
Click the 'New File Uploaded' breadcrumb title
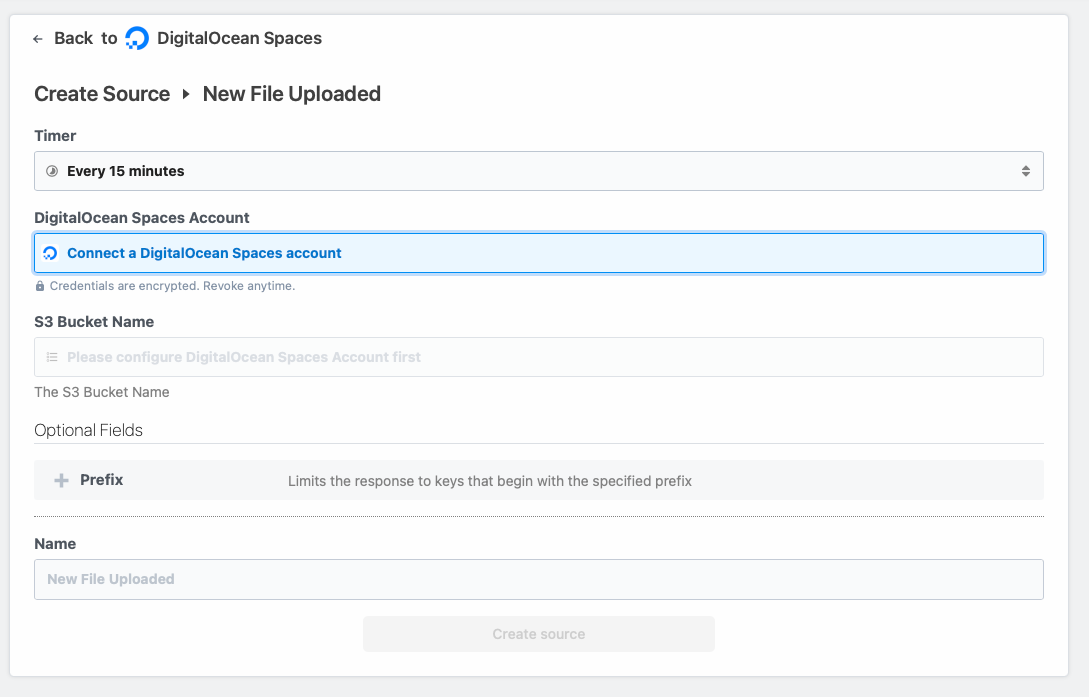click(x=291, y=94)
